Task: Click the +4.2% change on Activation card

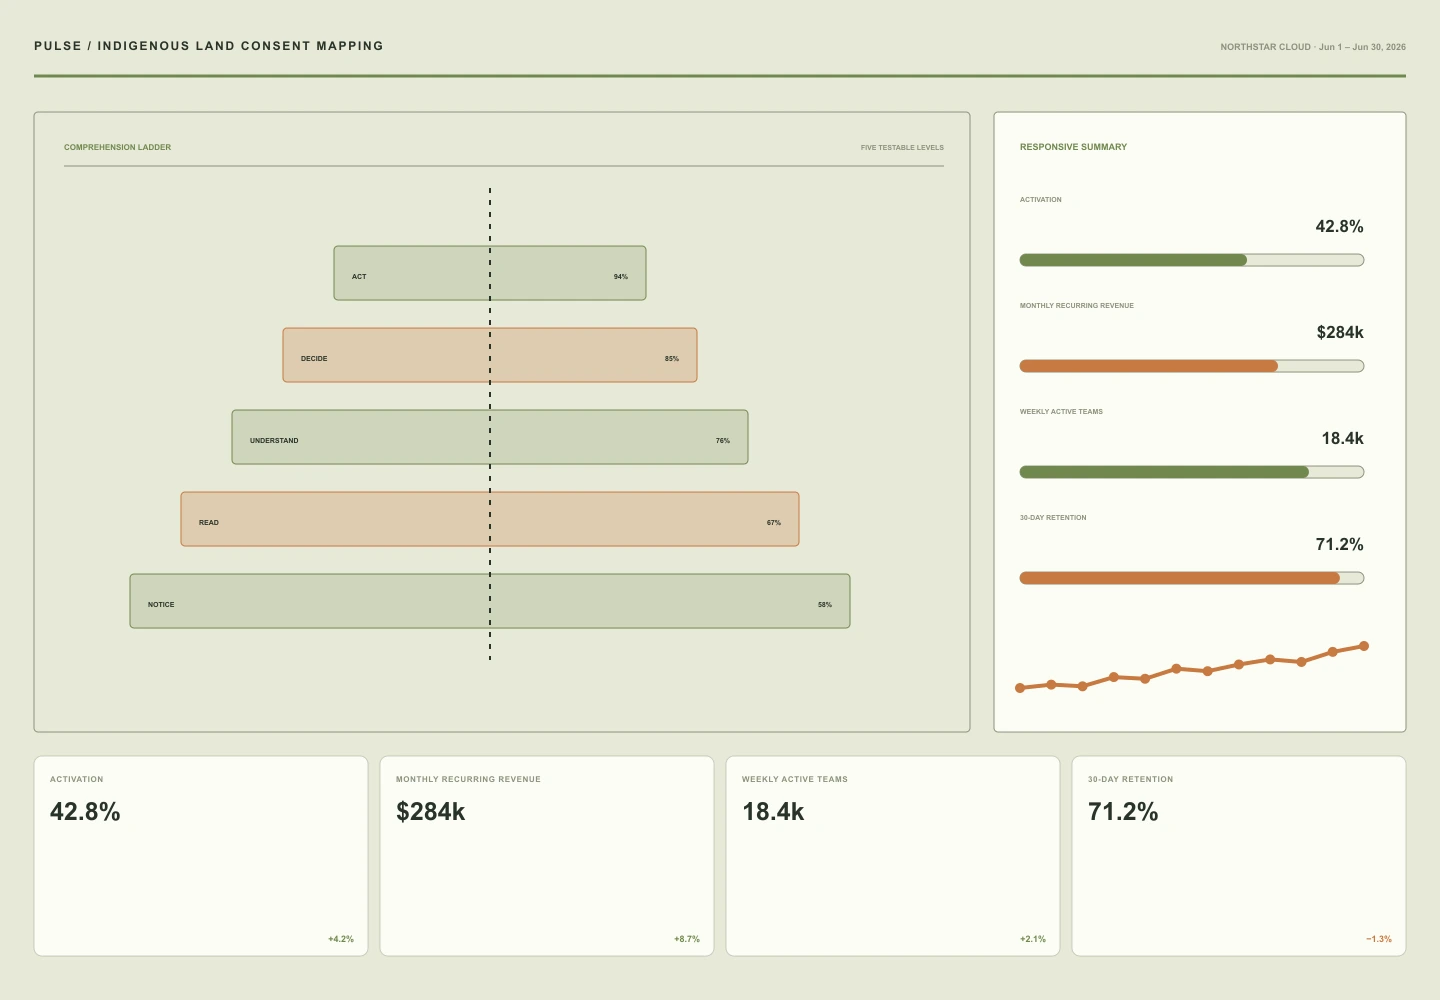Action: point(341,939)
